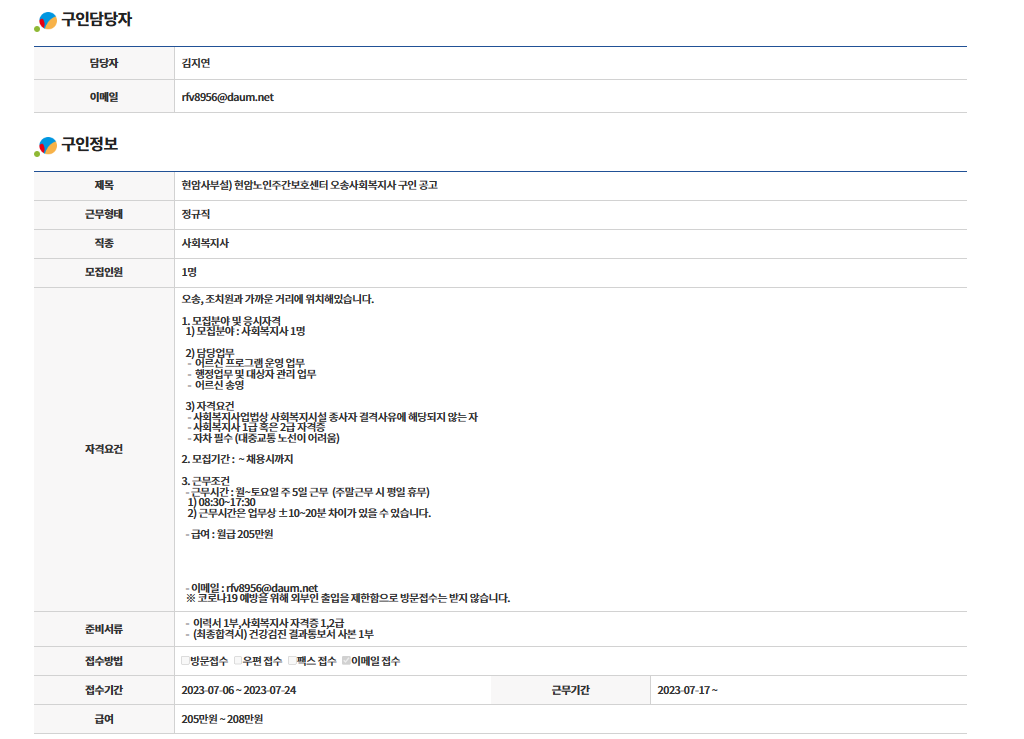Click the 준비서류 row label
The height and width of the screenshot is (739, 1024).
point(104,629)
